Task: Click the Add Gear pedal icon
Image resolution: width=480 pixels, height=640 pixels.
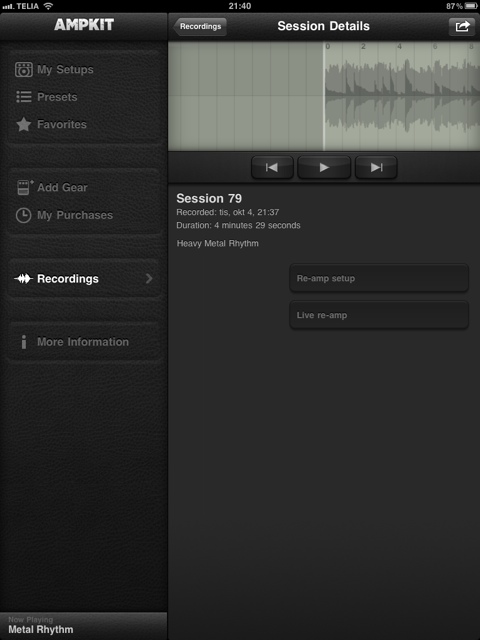Action: point(24,187)
